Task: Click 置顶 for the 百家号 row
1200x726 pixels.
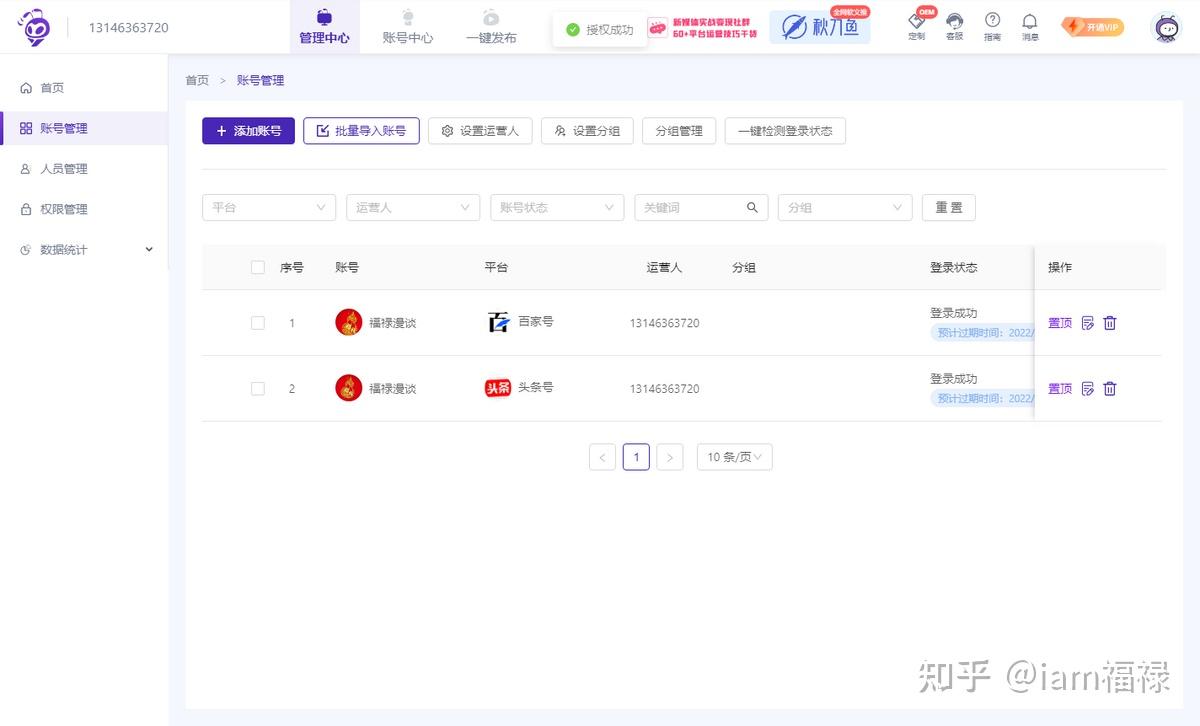Action: coord(1060,323)
